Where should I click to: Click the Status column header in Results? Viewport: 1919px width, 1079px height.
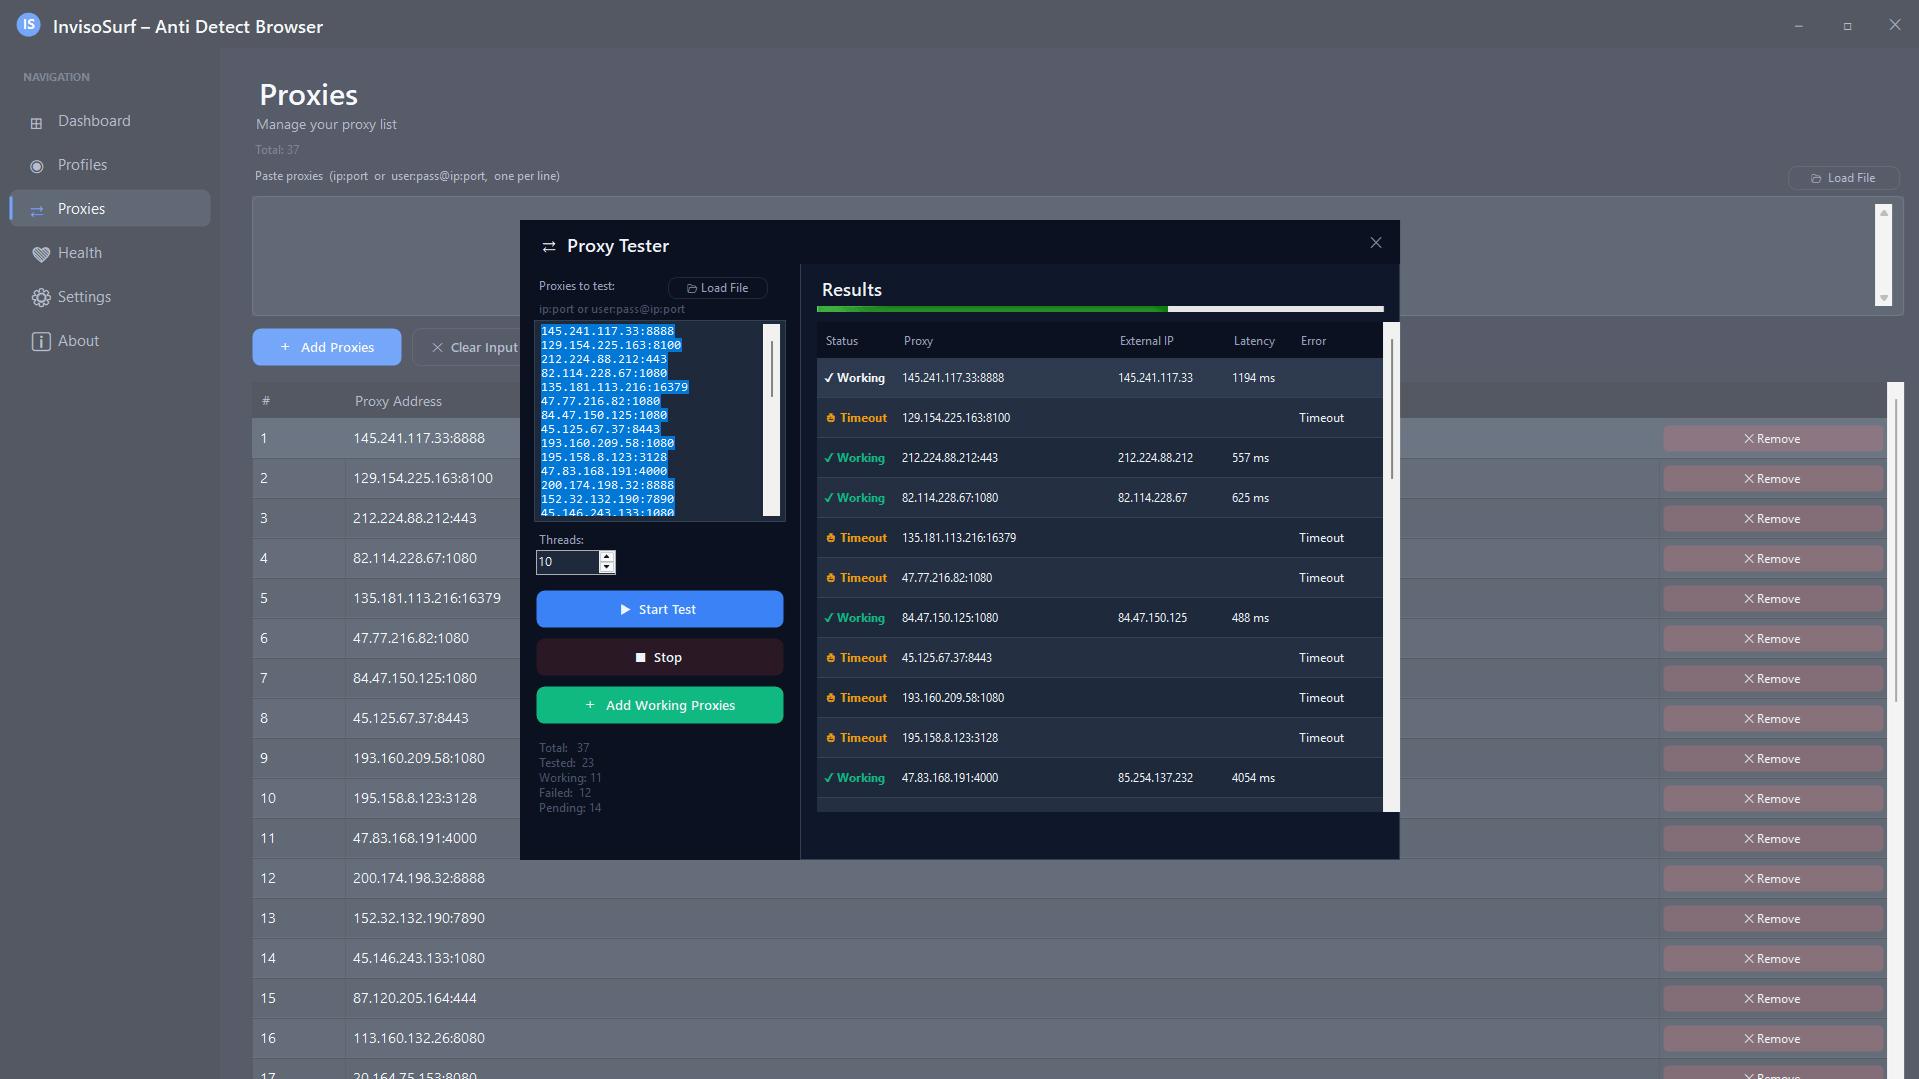(x=842, y=341)
